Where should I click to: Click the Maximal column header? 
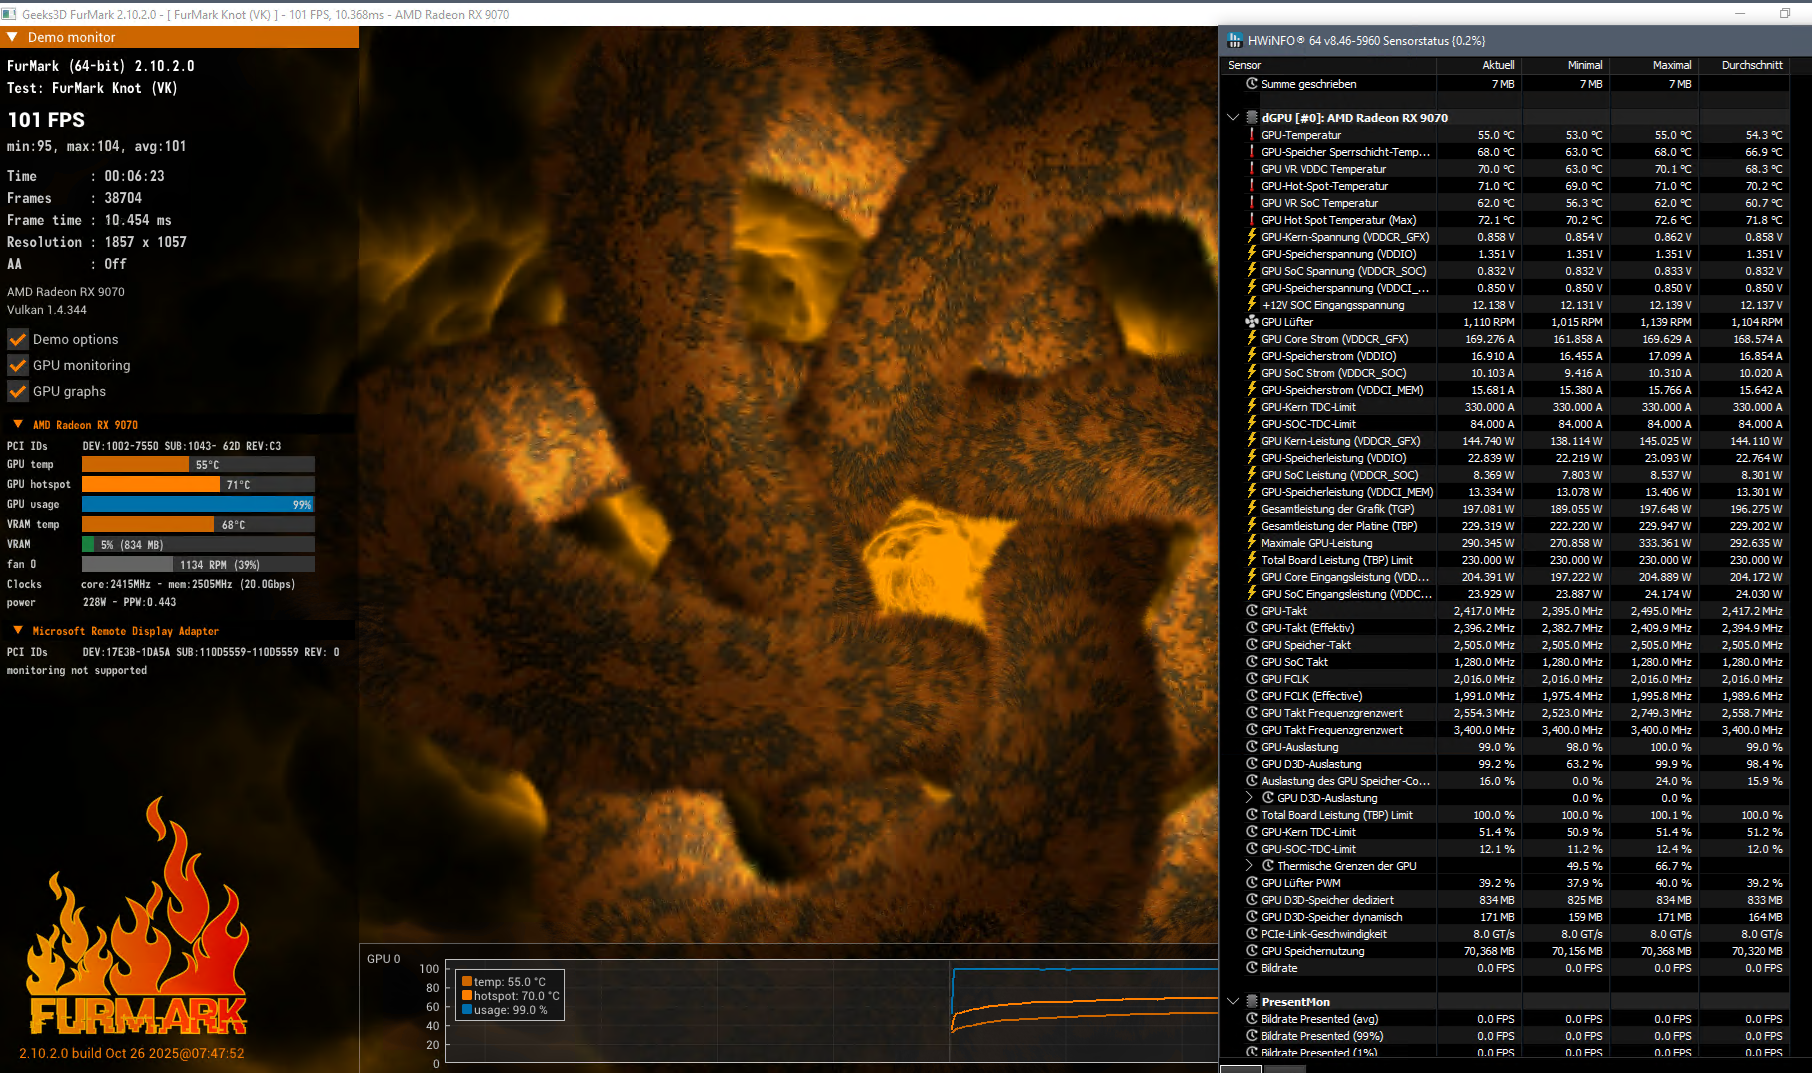pyautogui.click(x=1653, y=65)
